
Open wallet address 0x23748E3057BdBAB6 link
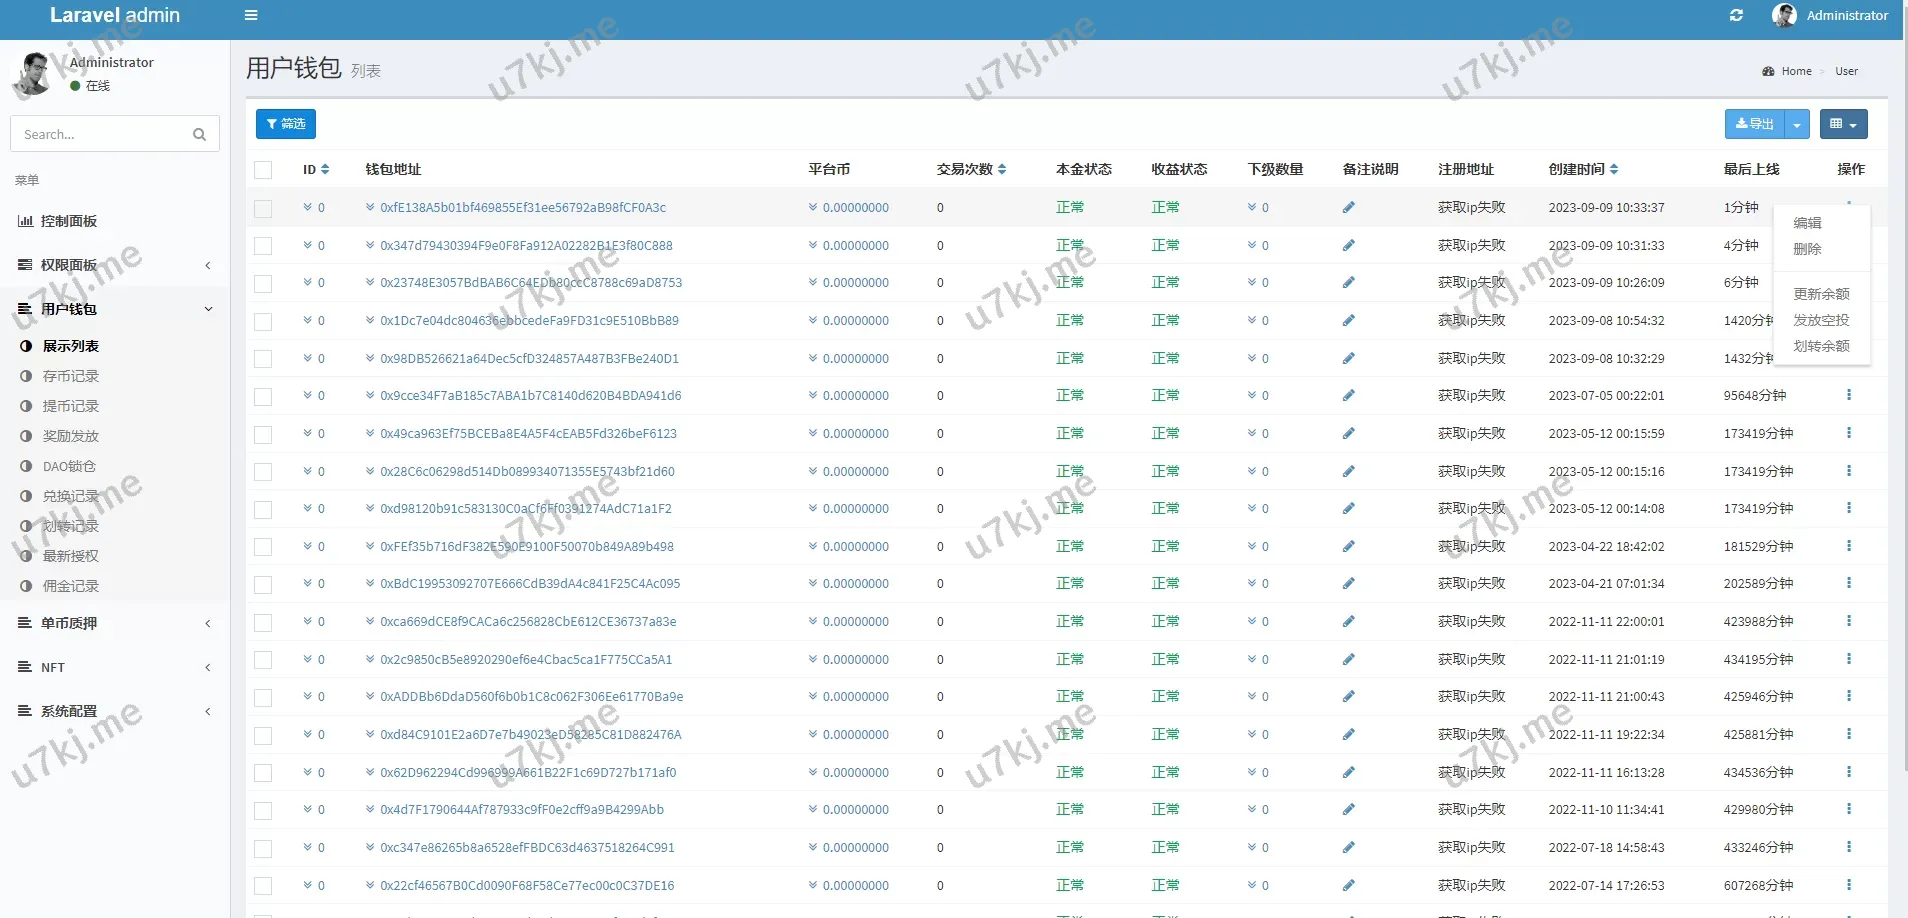pyautogui.click(x=530, y=283)
